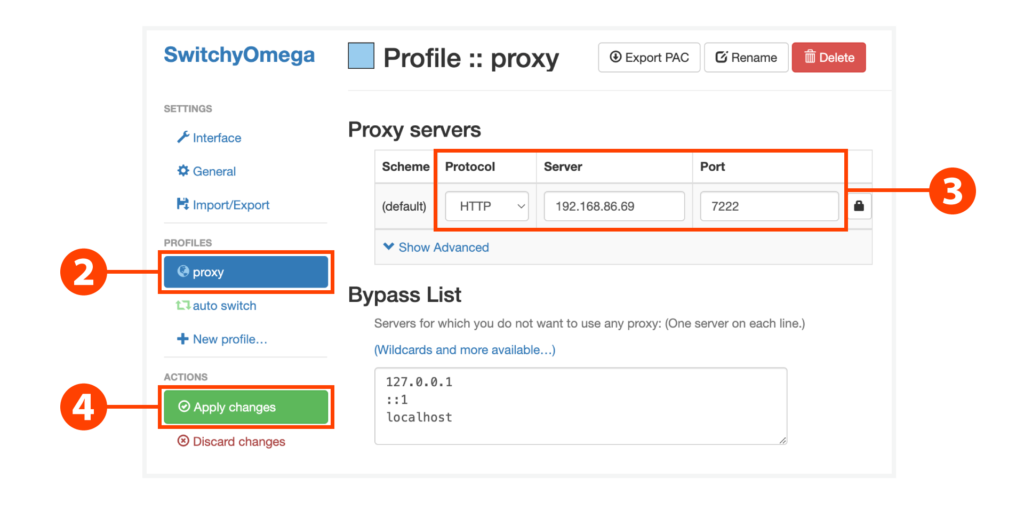This screenshot has height=510, width=1024.
Task: Click inside the Bypass List textarea
Action: click(x=580, y=405)
